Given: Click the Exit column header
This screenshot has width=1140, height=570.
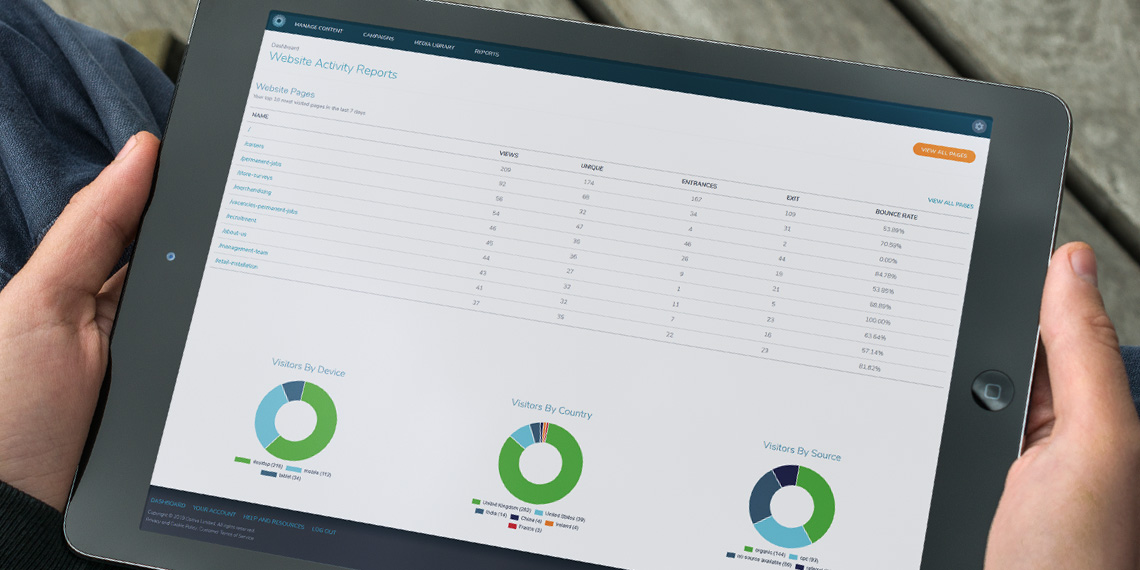Looking at the screenshot, I should pyautogui.click(x=792, y=197).
